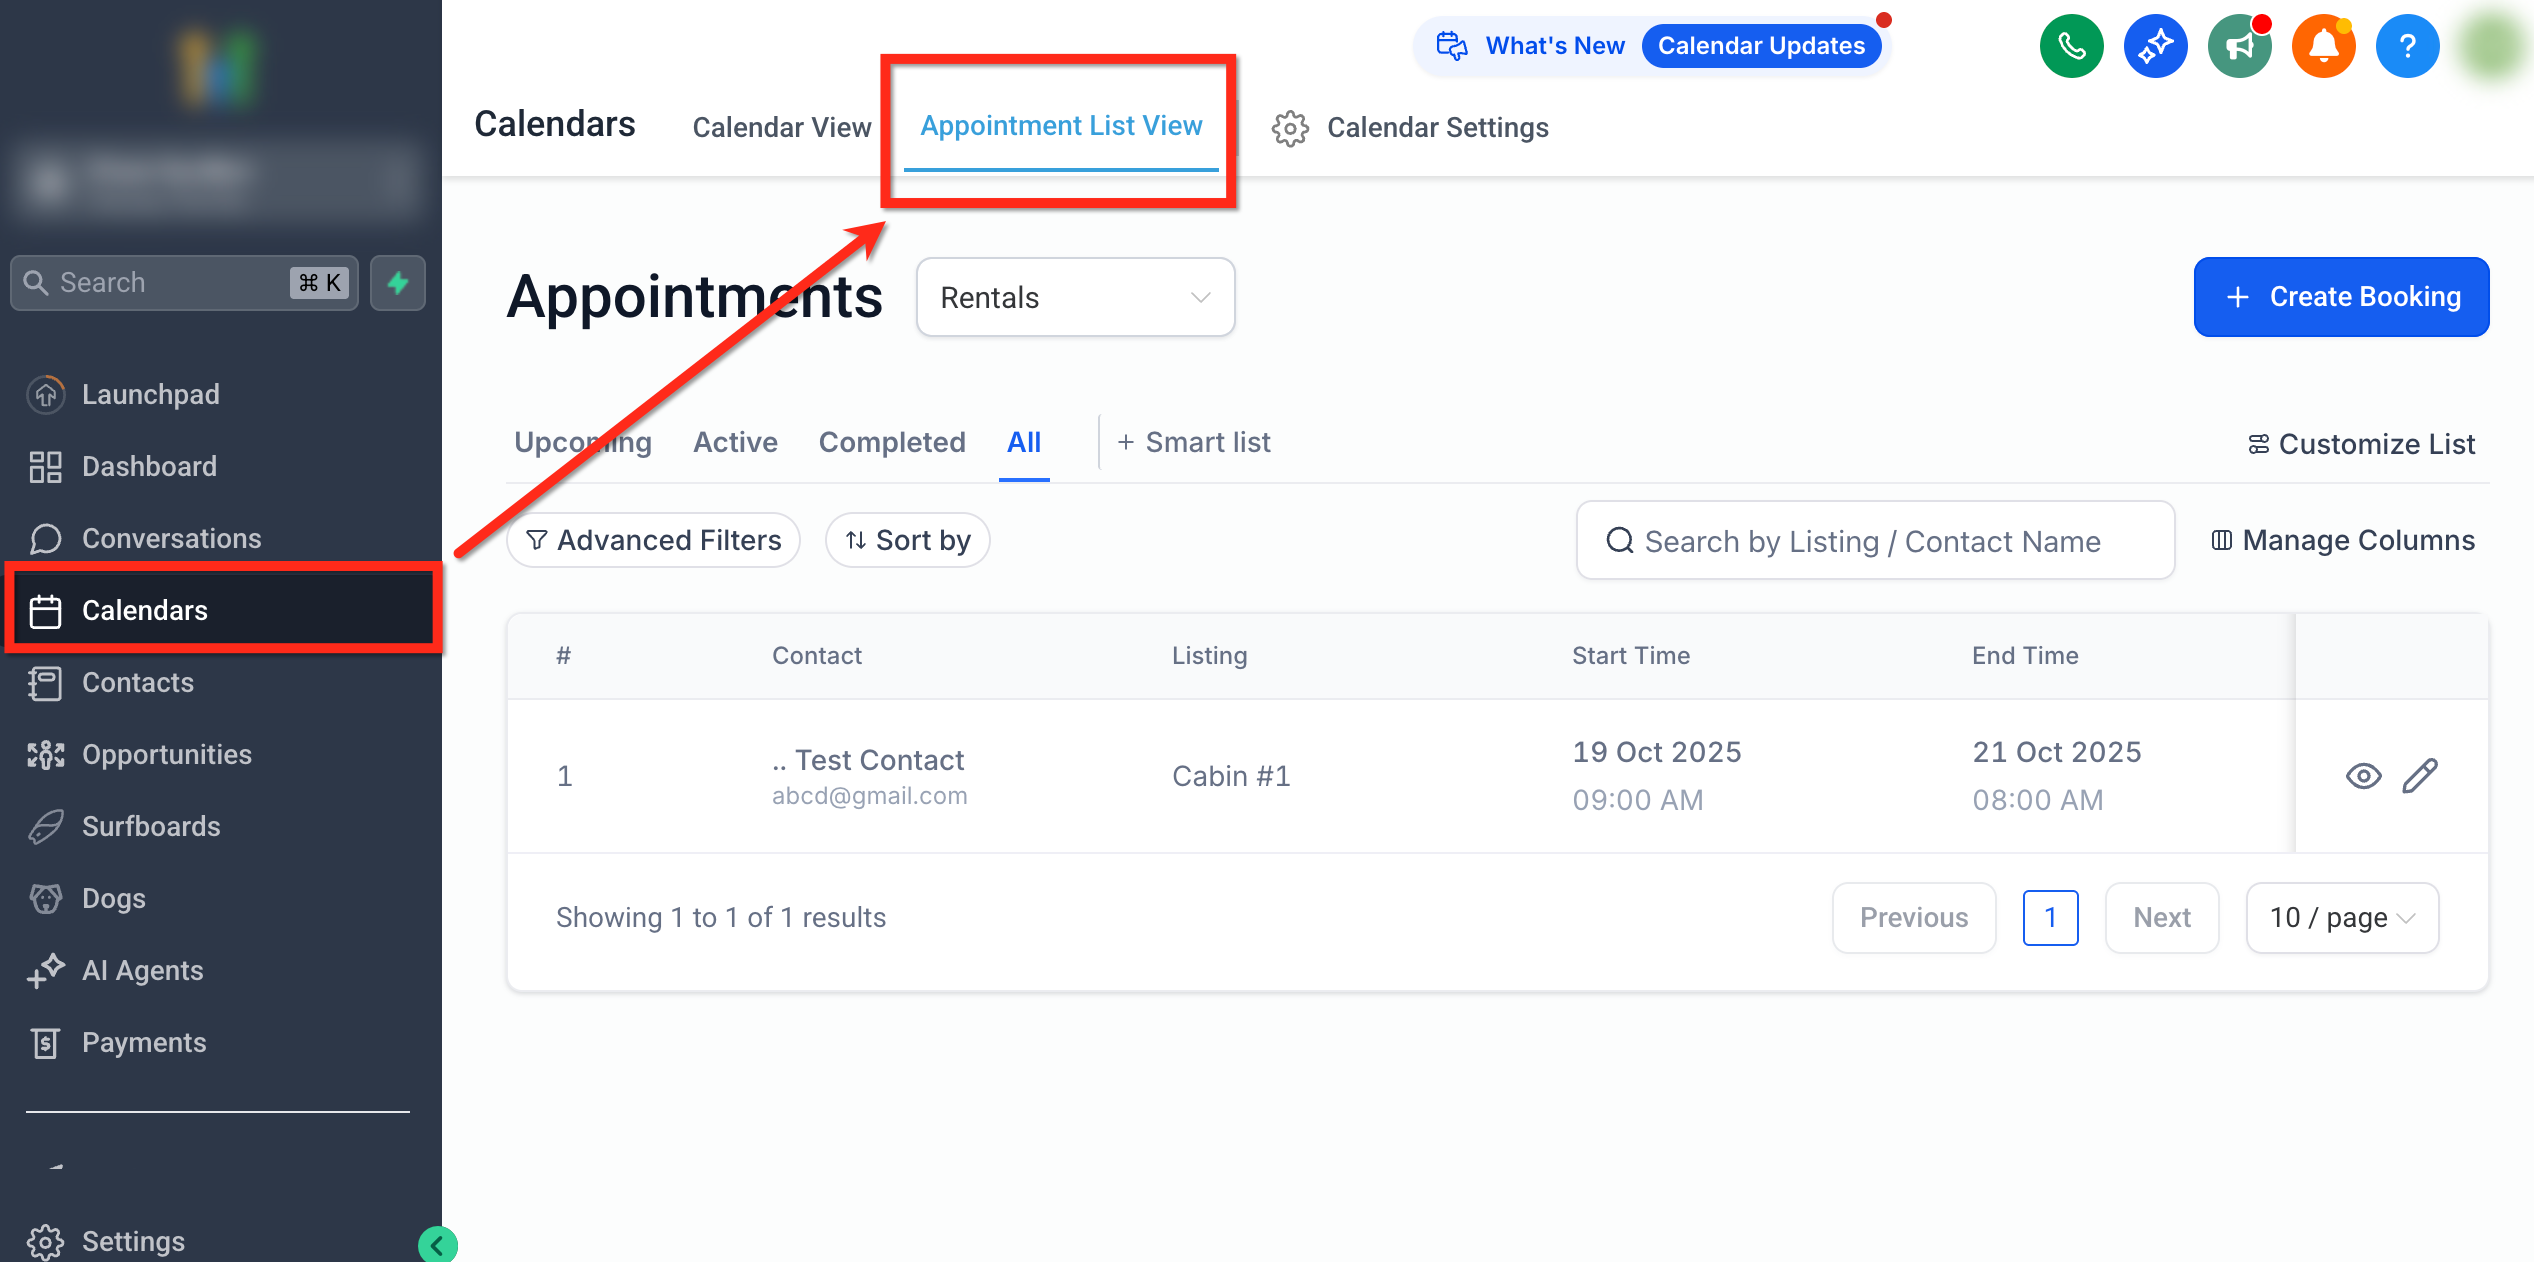Screen dimensions: 2534x1262
Task: Click the green lightning quick actions icon
Action: 398,283
